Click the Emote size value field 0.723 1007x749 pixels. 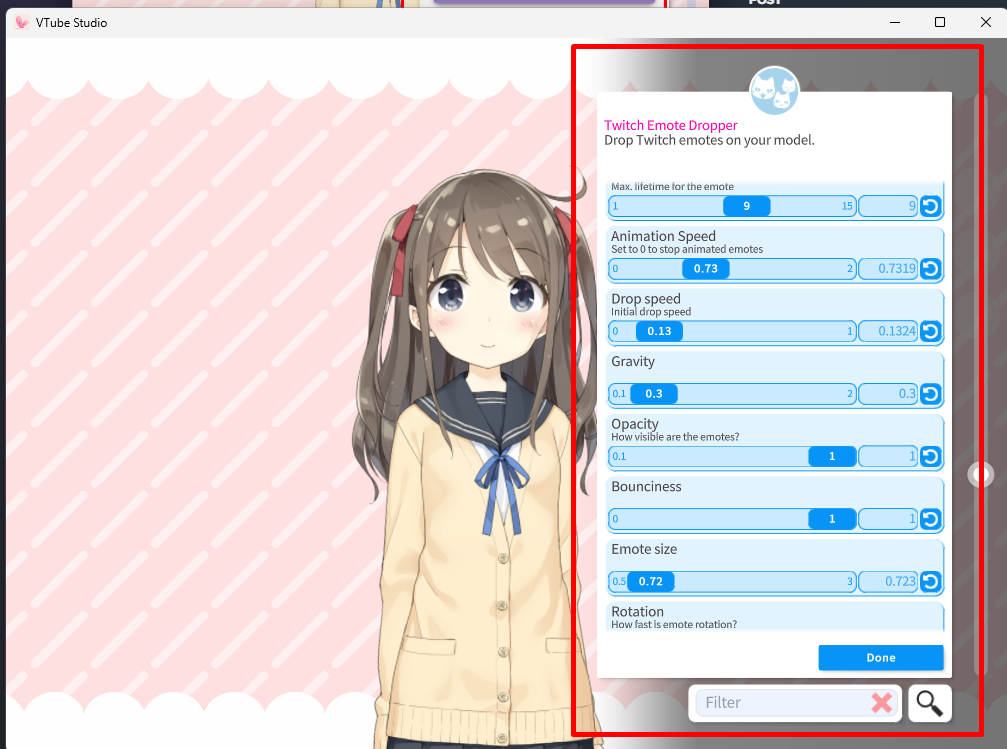pyautogui.click(x=888, y=581)
